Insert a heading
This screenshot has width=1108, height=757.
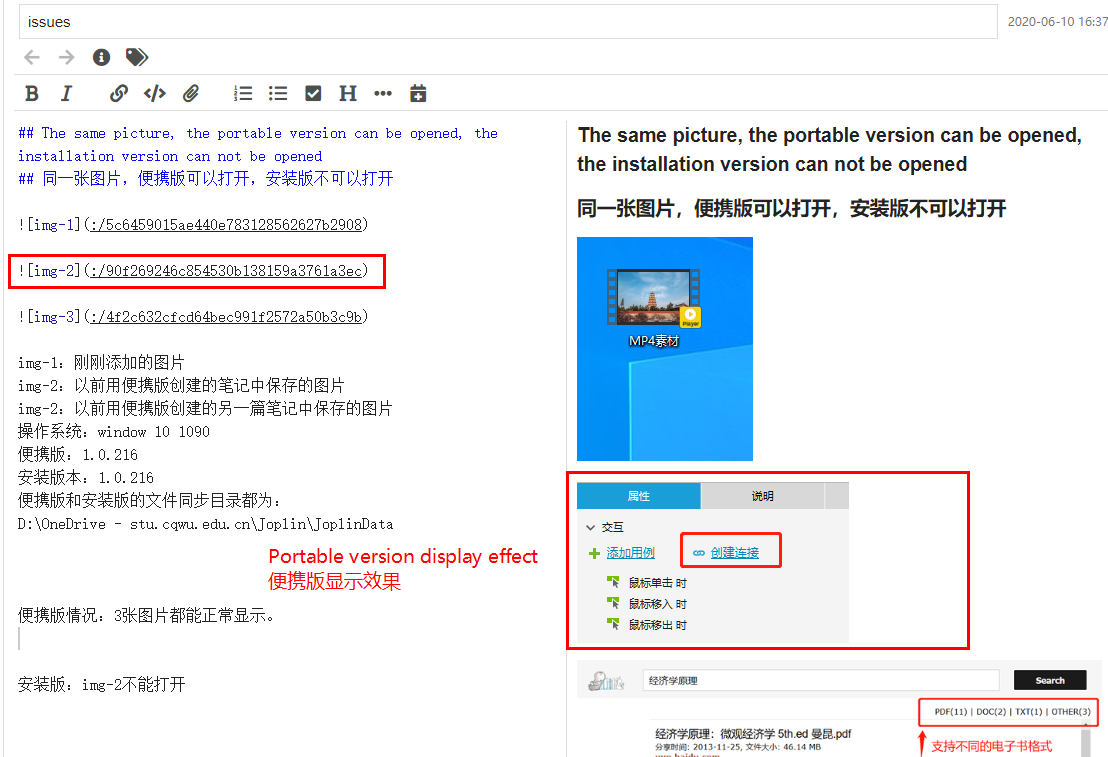click(x=347, y=92)
